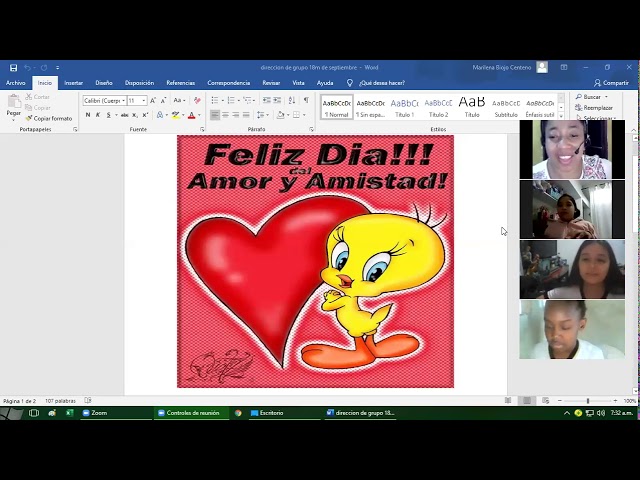Image resolution: width=640 pixels, height=480 pixels.
Task: Justify the text
Action: pos(246,115)
